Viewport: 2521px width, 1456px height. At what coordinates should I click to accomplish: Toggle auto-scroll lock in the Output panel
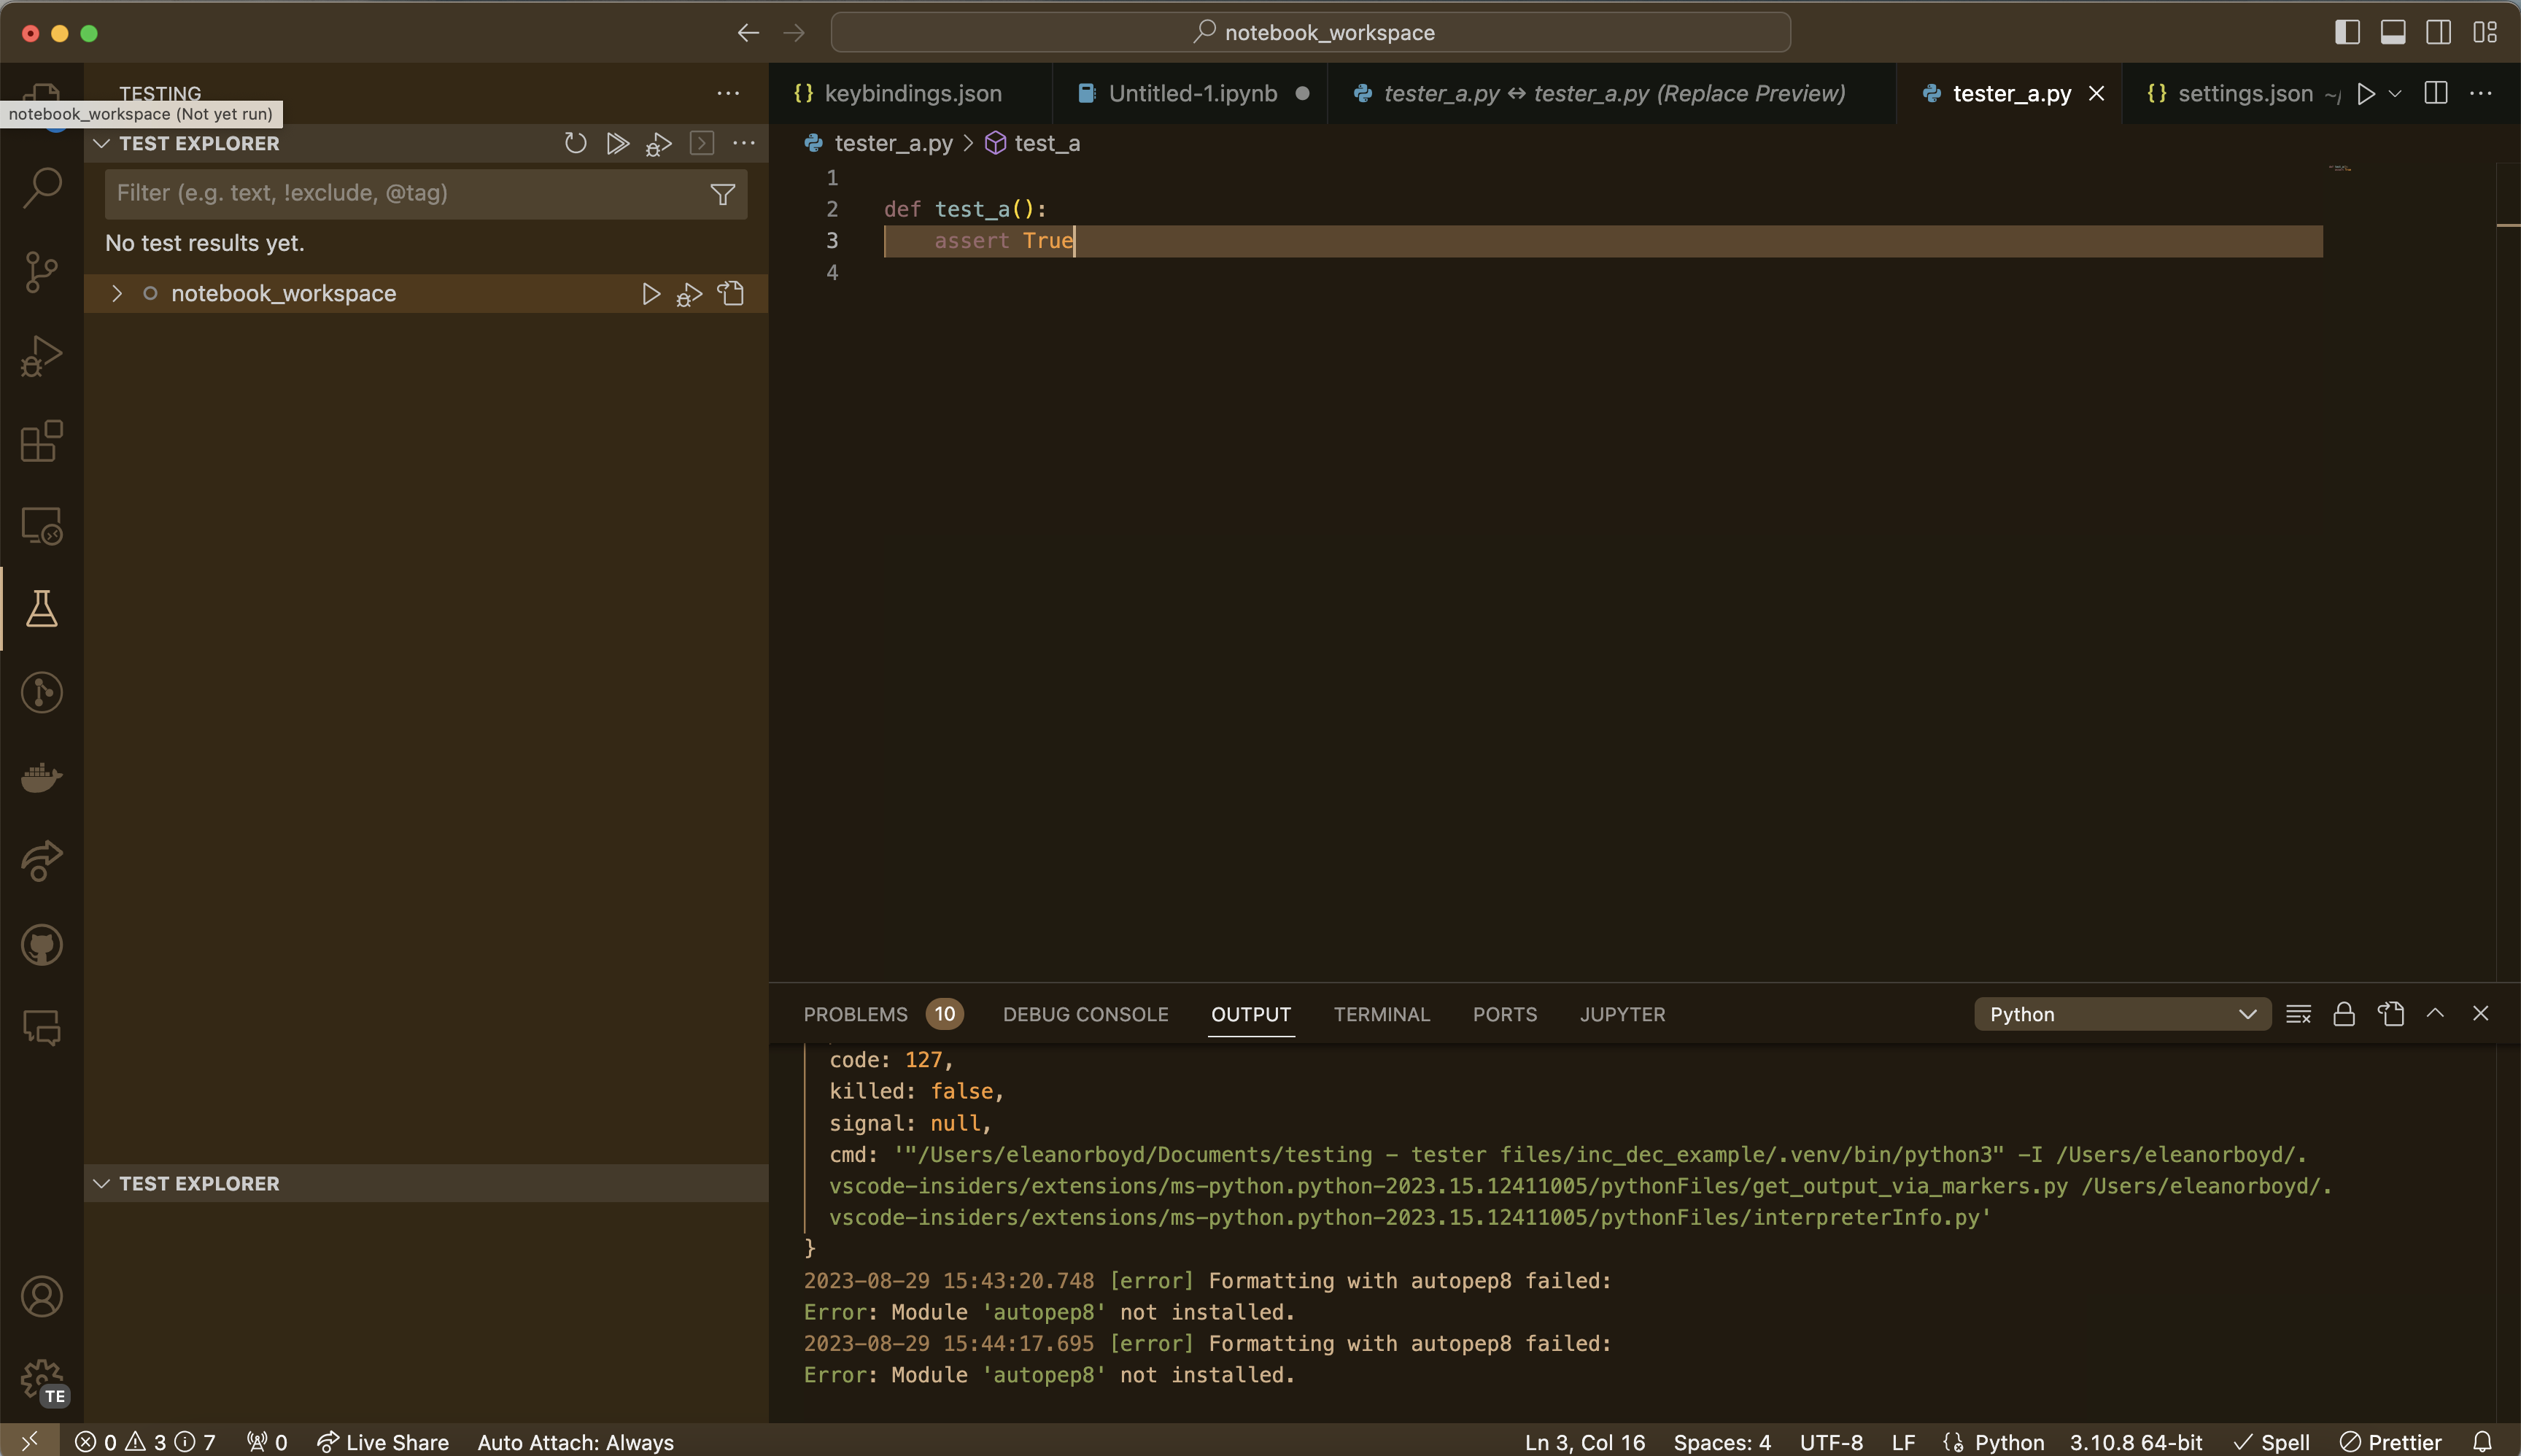tap(2344, 1013)
